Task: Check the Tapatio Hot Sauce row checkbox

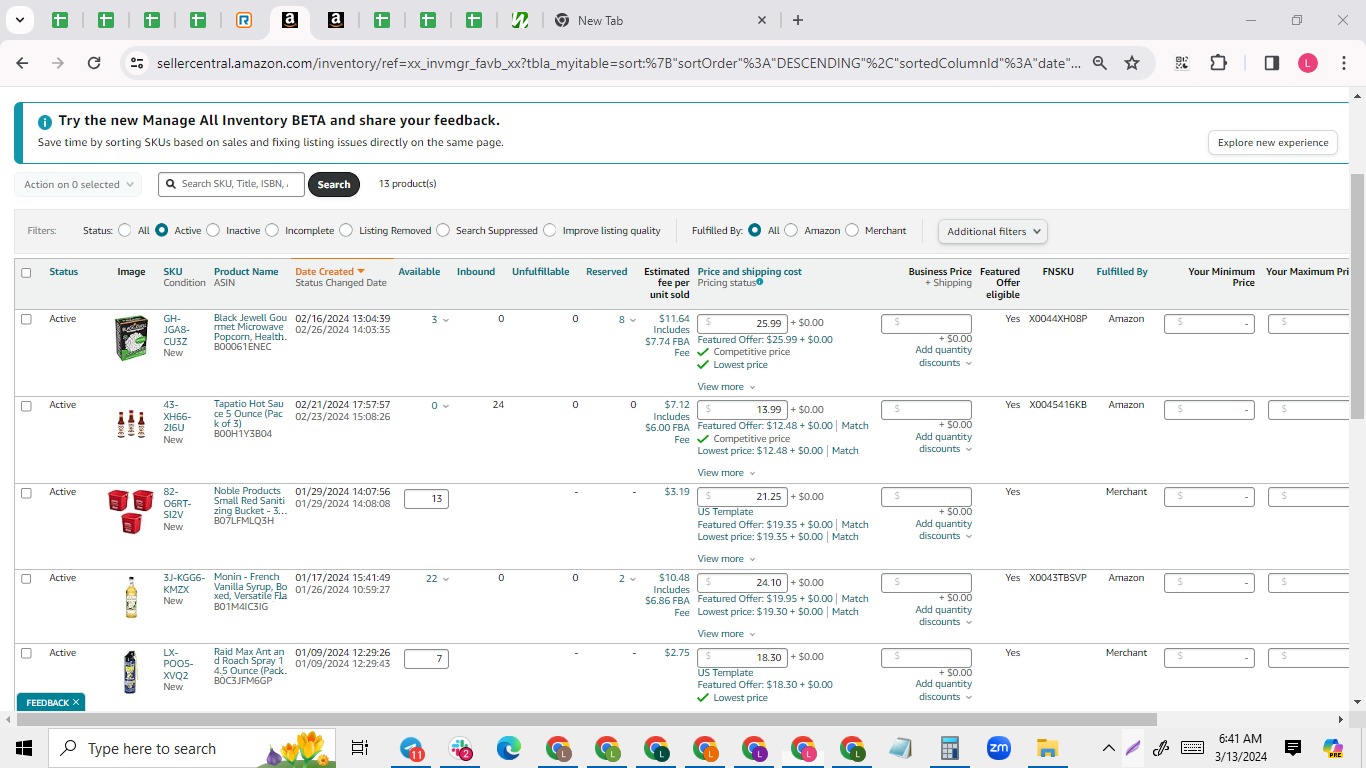Action: pyautogui.click(x=26, y=406)
